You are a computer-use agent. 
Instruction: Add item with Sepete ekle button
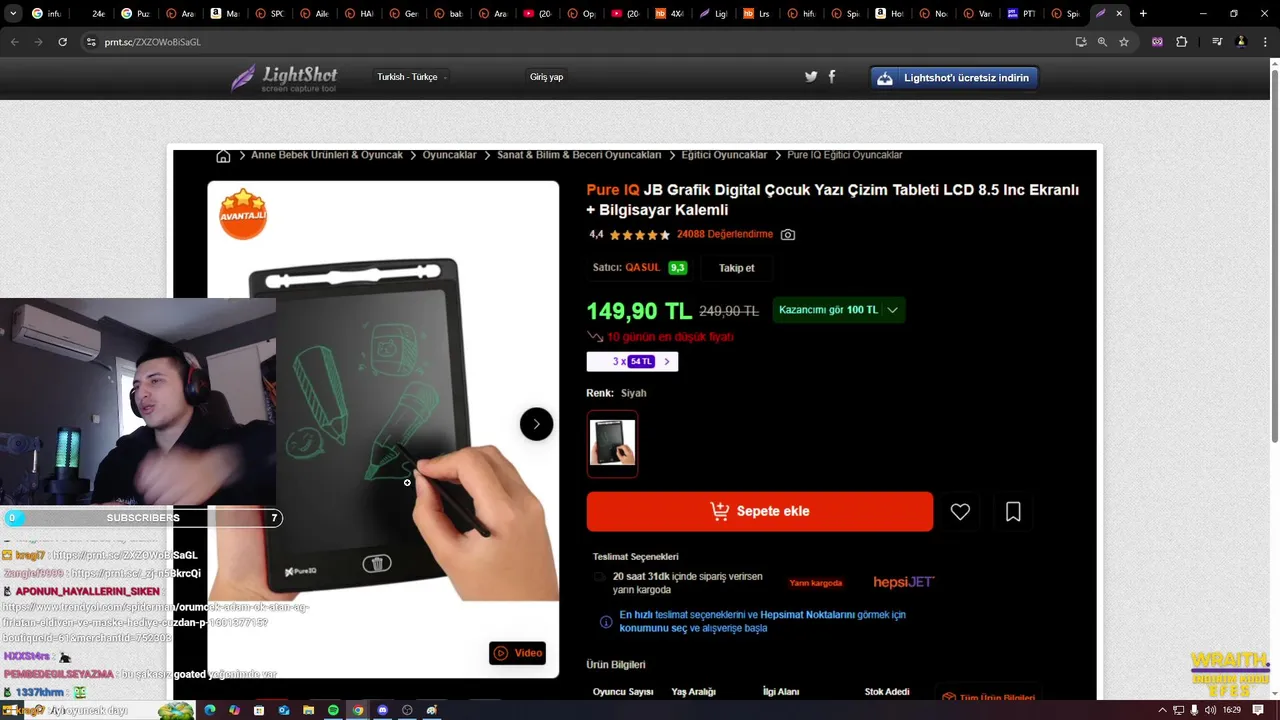point(760,511)
